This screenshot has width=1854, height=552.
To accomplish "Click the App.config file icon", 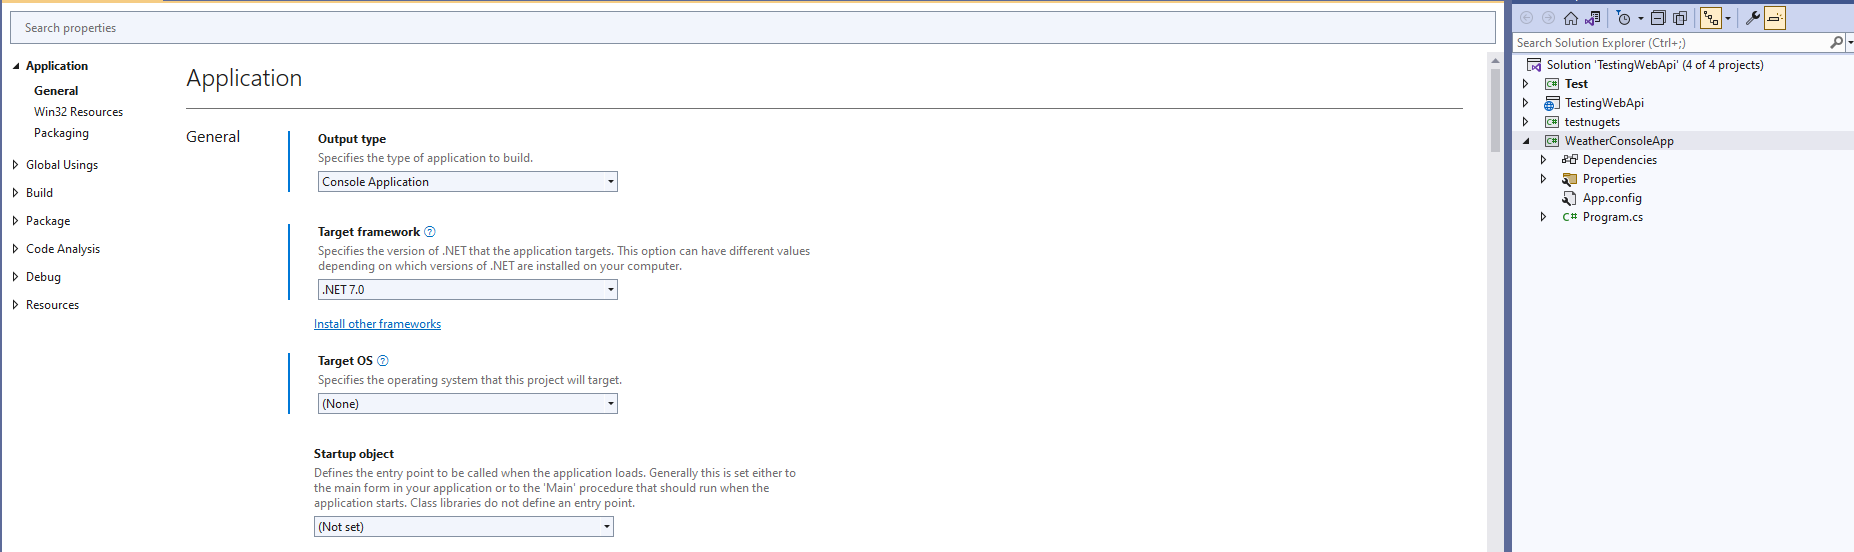I will pos(1570,198).
